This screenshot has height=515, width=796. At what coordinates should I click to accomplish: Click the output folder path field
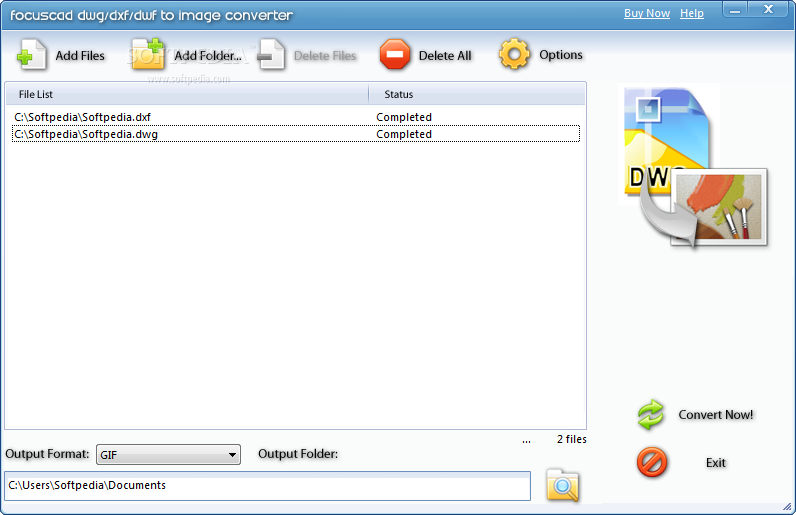pyautogui.click(x=268, y=486)
